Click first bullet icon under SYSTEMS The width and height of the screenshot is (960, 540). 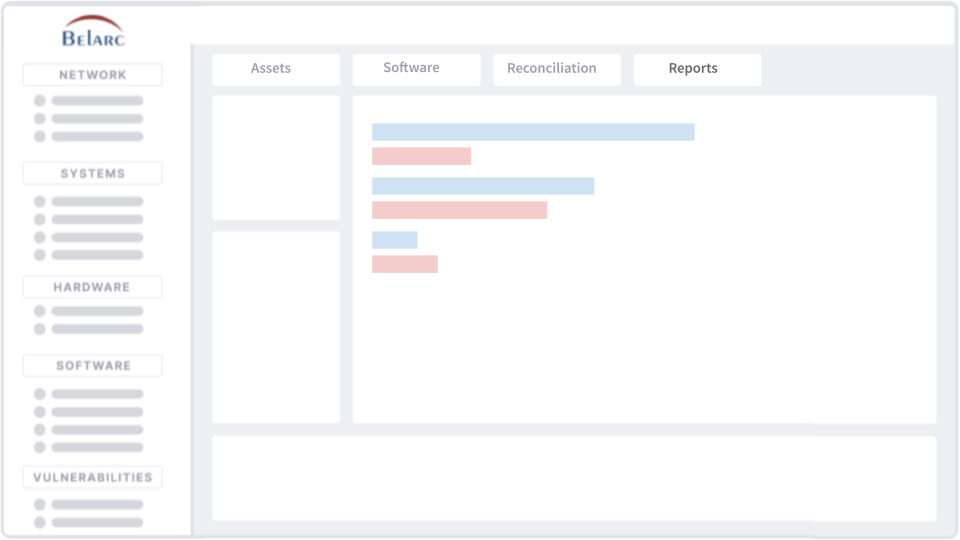[40, 201]
